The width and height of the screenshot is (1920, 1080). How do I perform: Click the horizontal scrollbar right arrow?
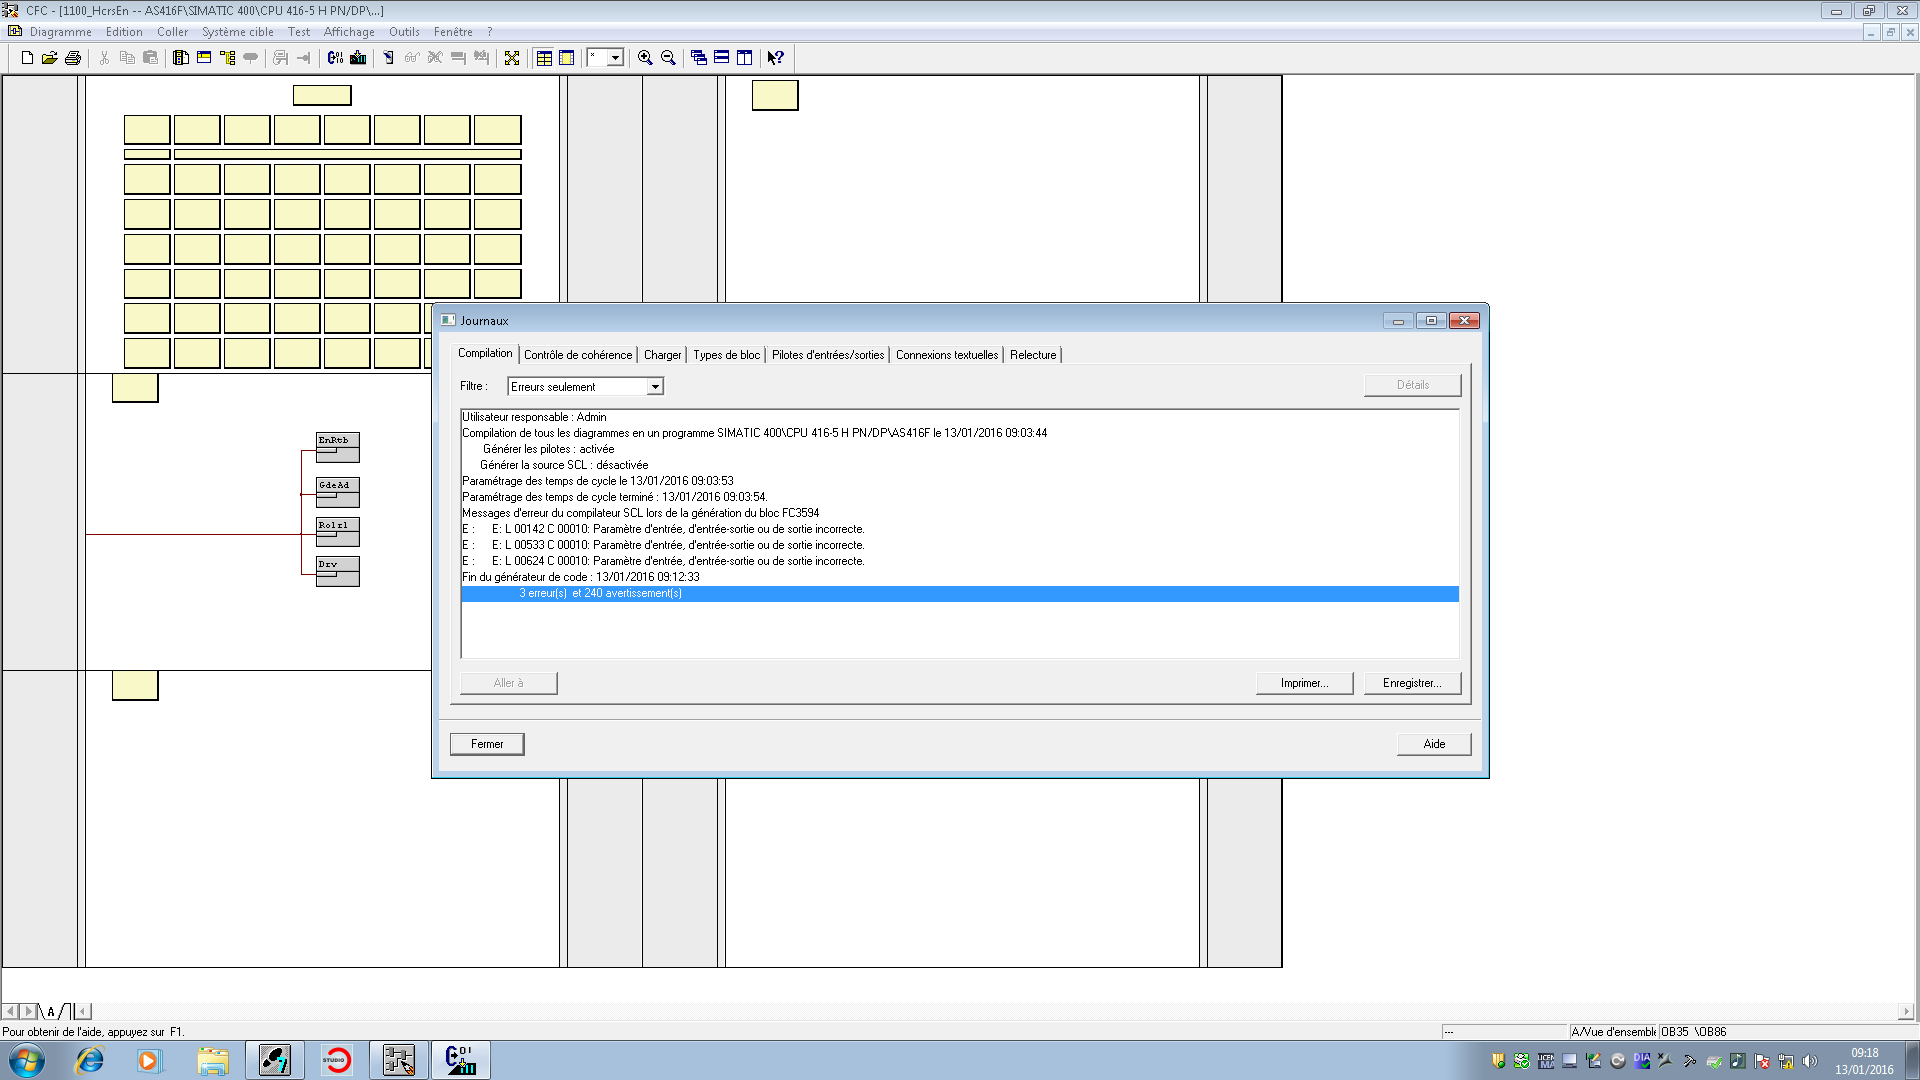pos(1905,1011)
